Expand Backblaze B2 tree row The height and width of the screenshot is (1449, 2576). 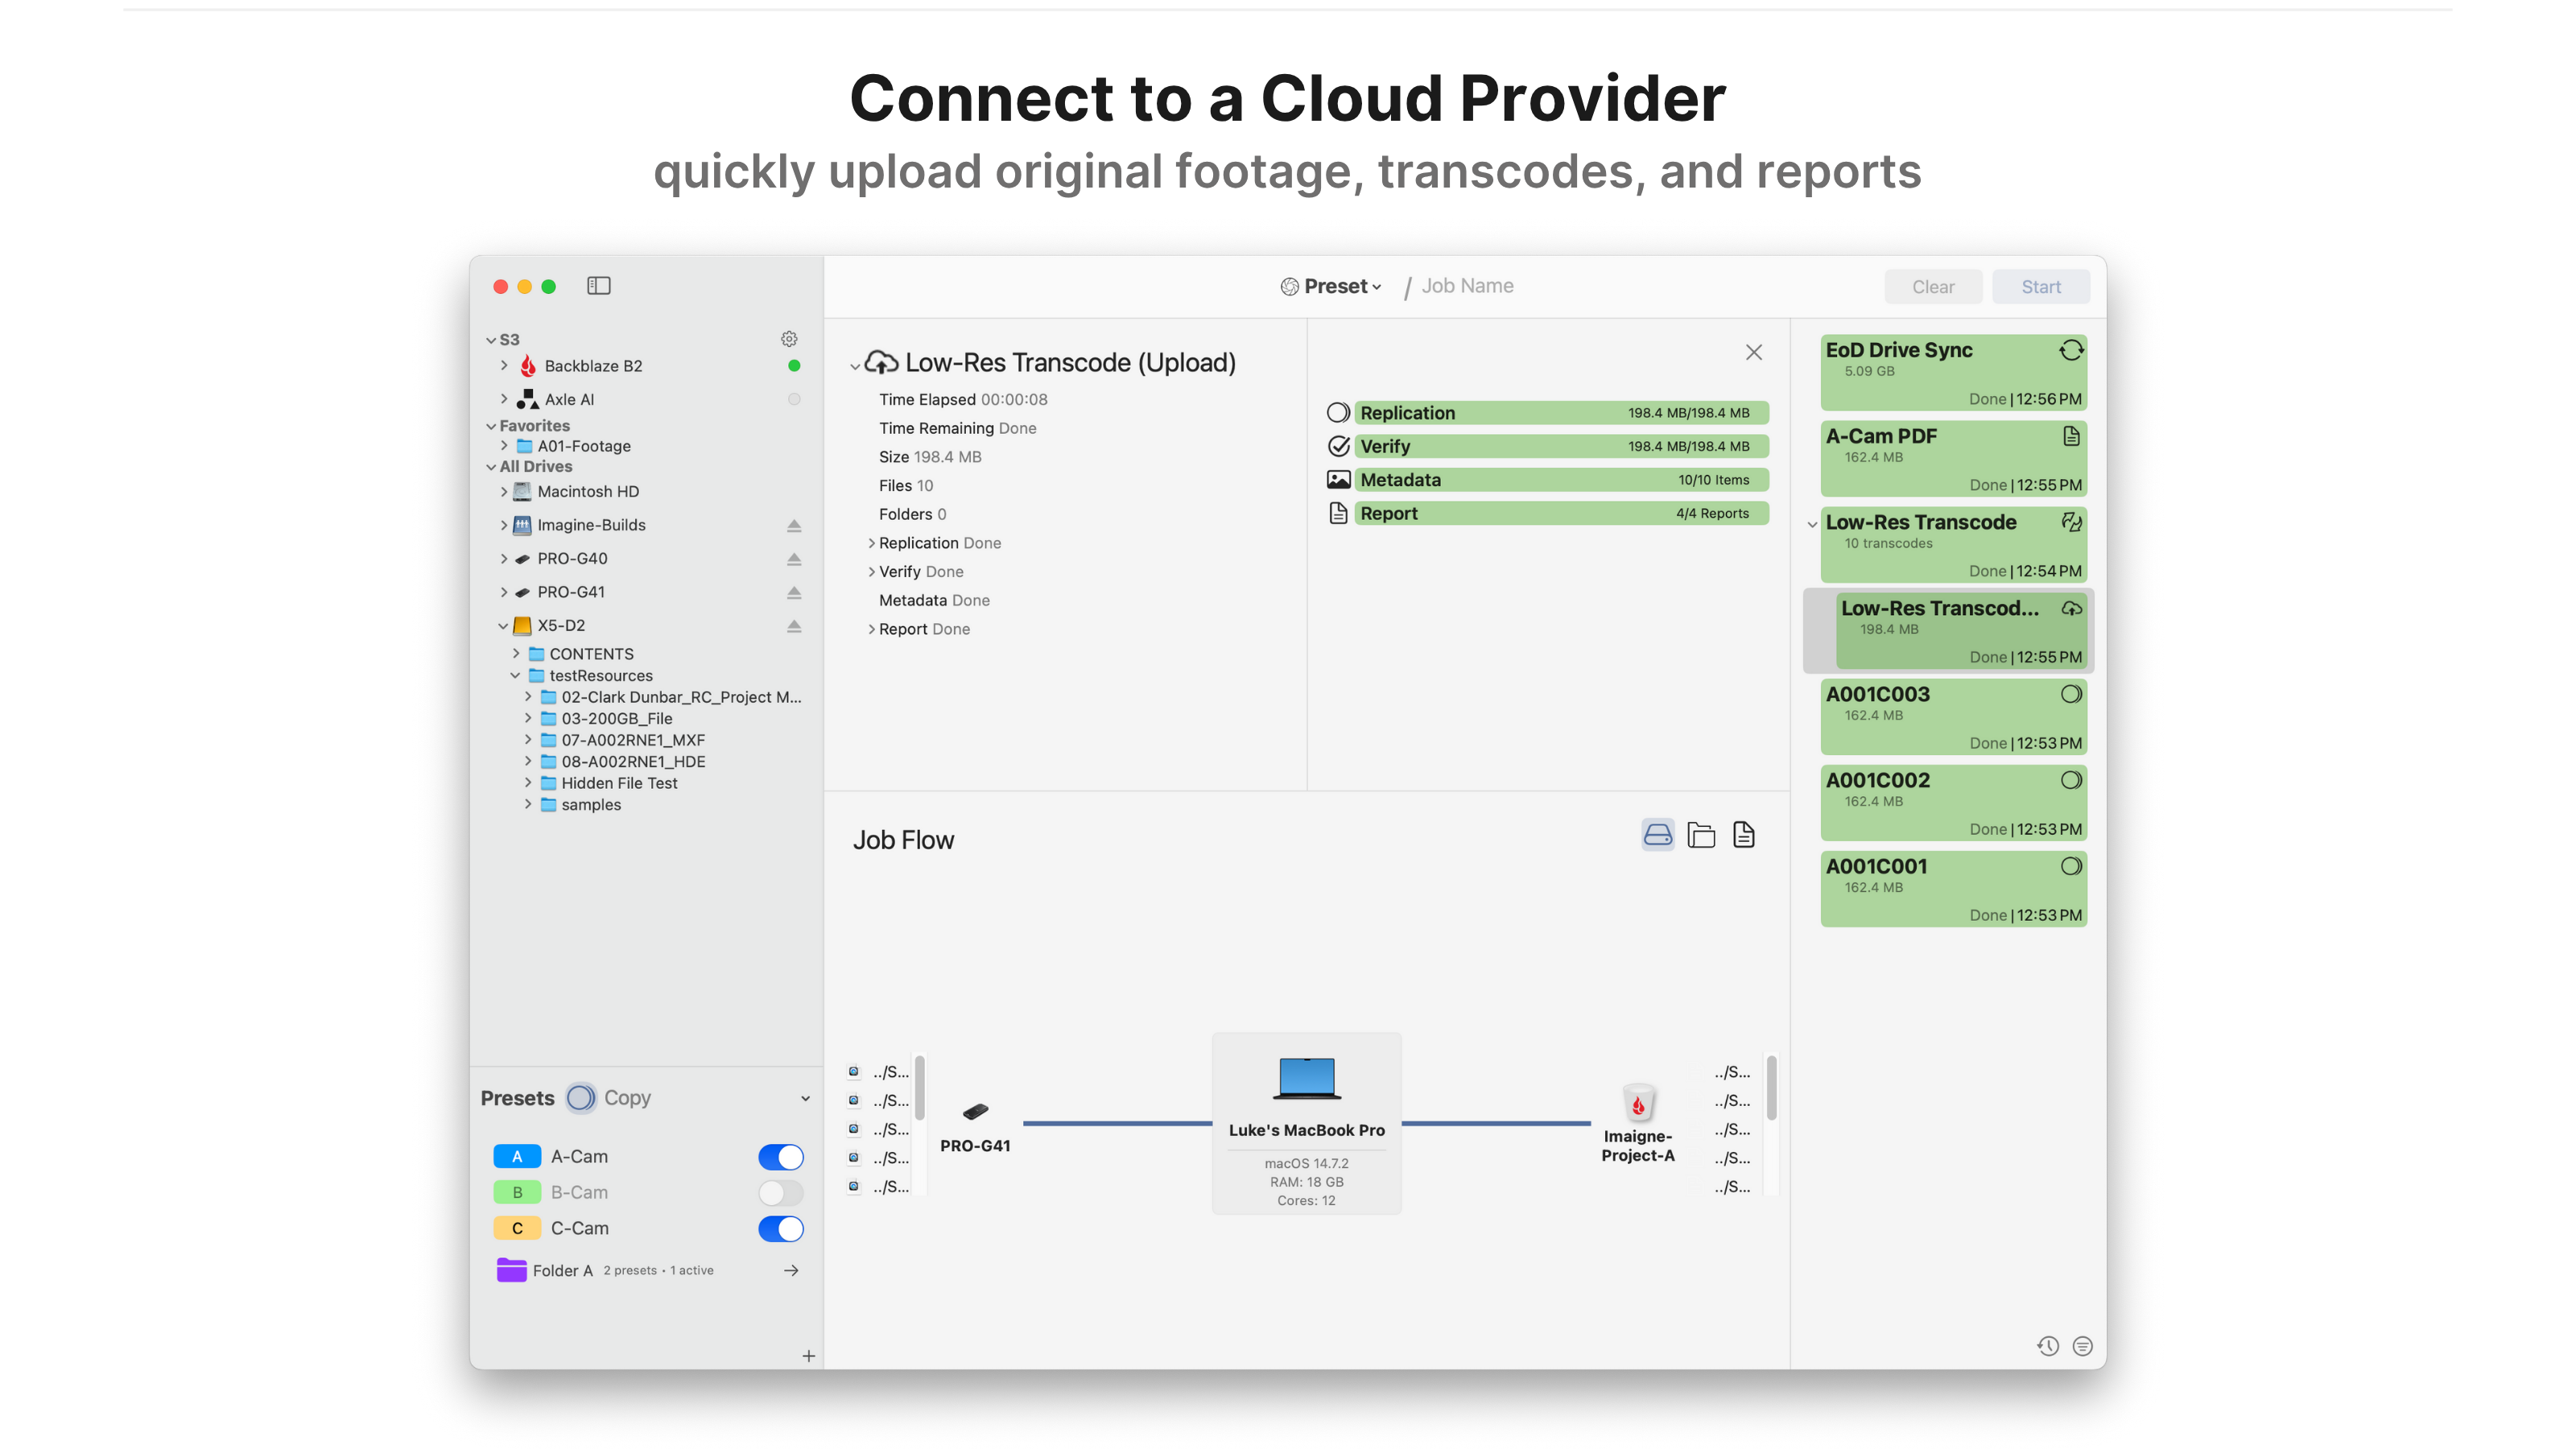click(x=504, y=366)
